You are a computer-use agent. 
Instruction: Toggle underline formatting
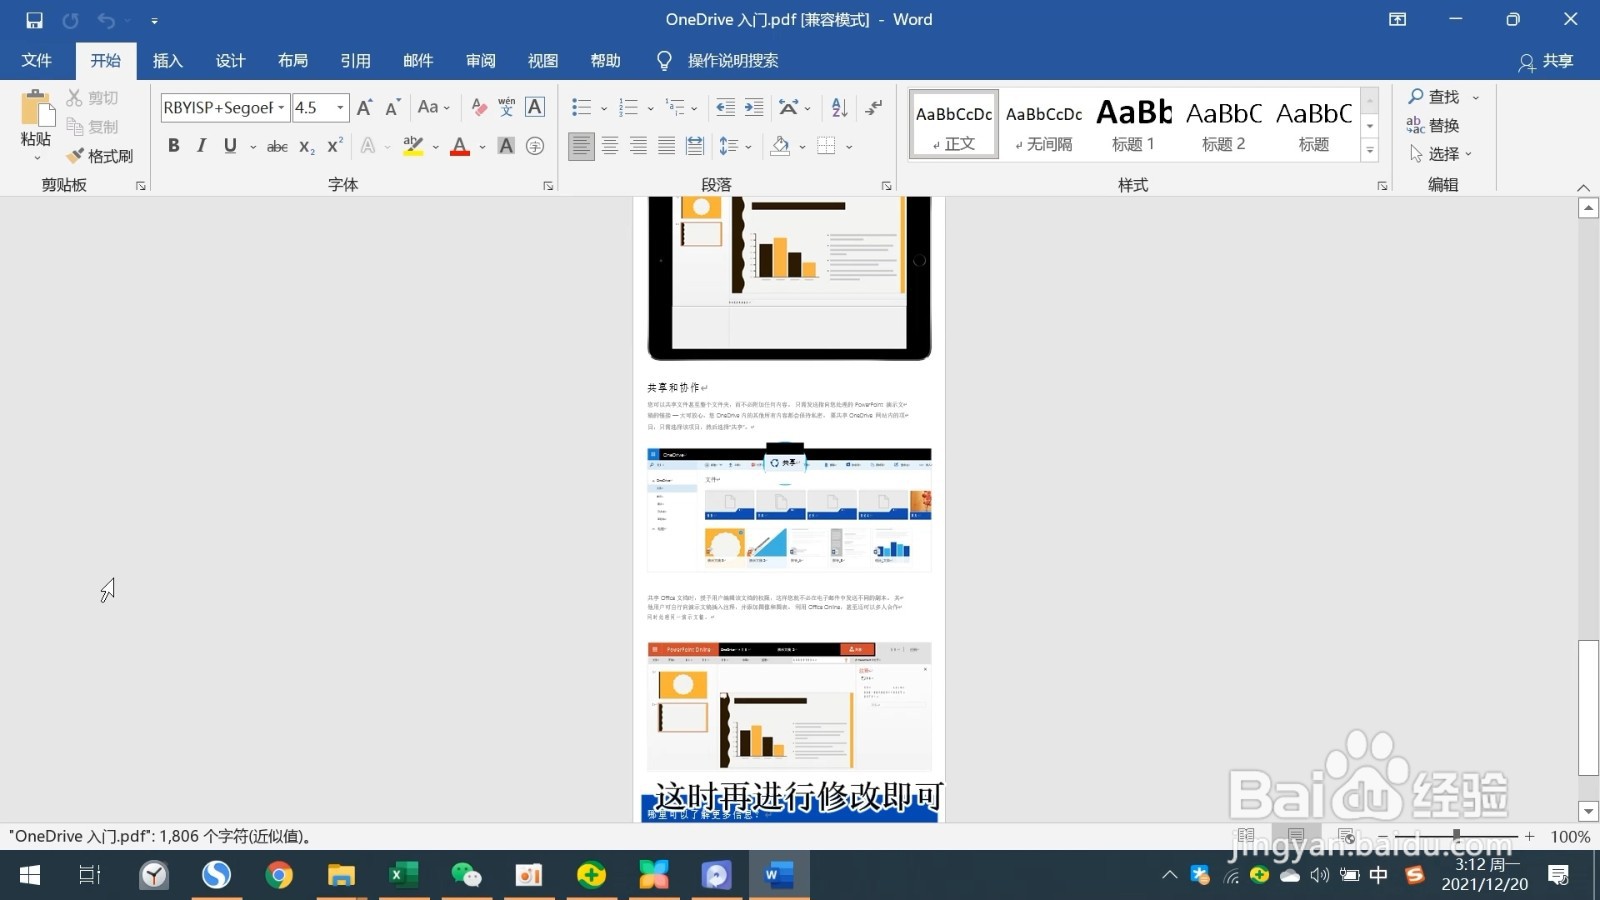click(230, 146)
